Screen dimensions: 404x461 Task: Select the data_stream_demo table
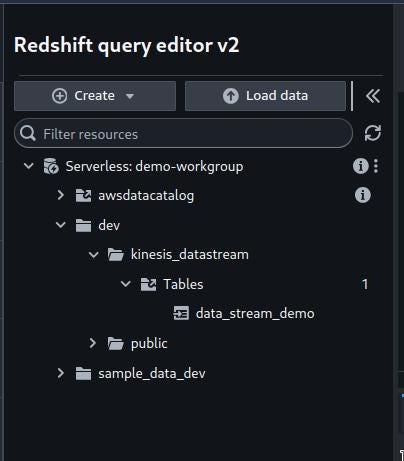pos(255,314)
